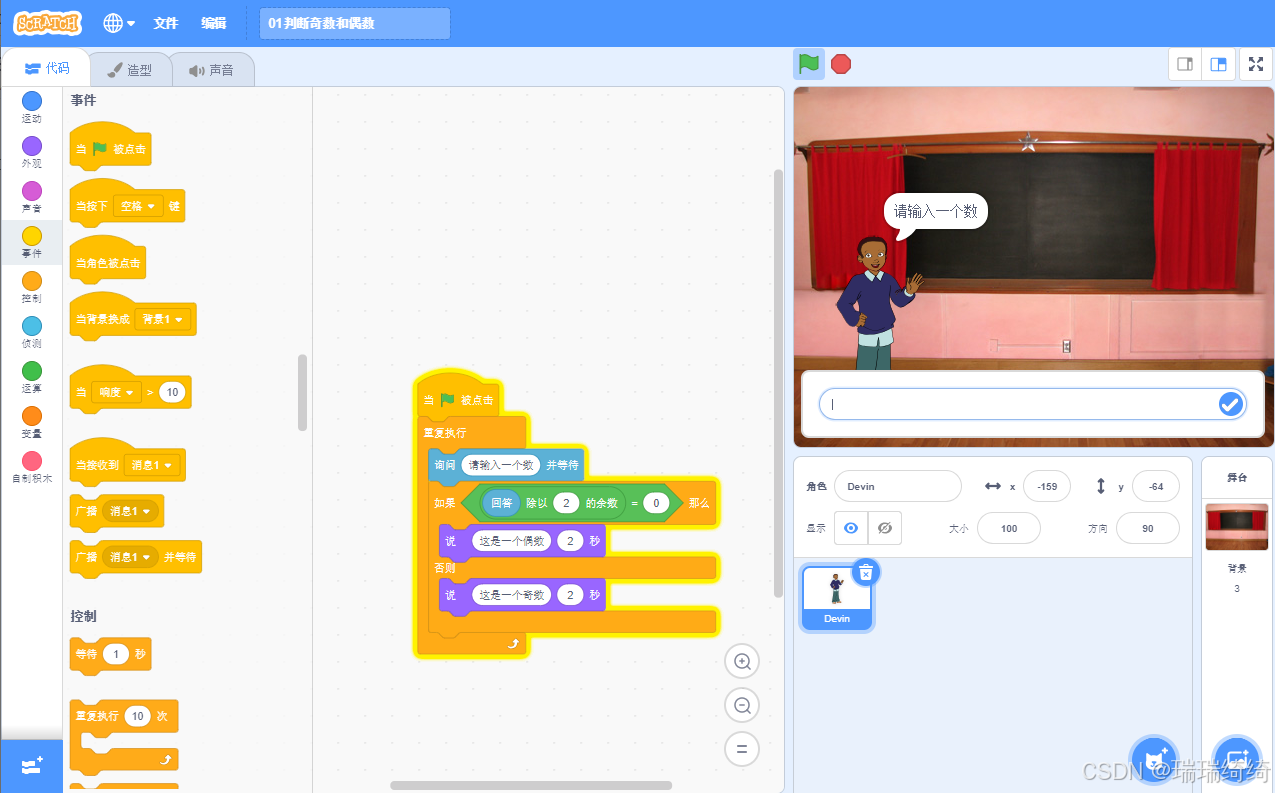Select the 运动 block category
1275x793 pixels.
pyautogui.click(x=32, y=108)
